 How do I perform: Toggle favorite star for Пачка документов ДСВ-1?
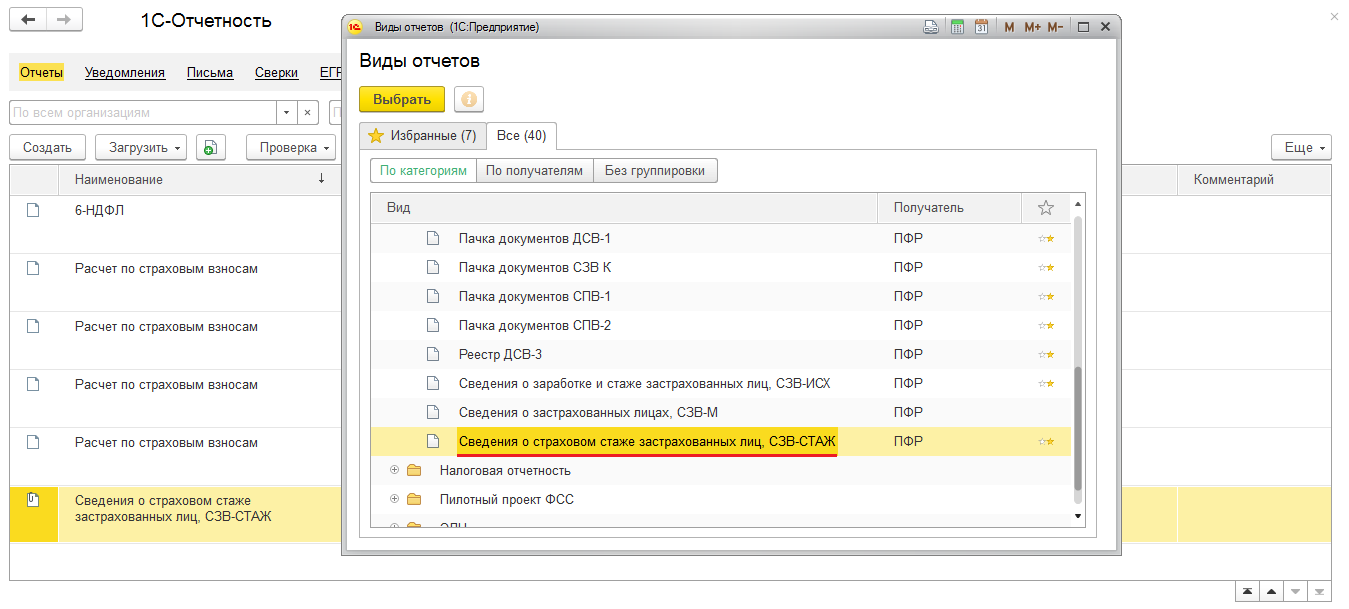[1046, 238]
